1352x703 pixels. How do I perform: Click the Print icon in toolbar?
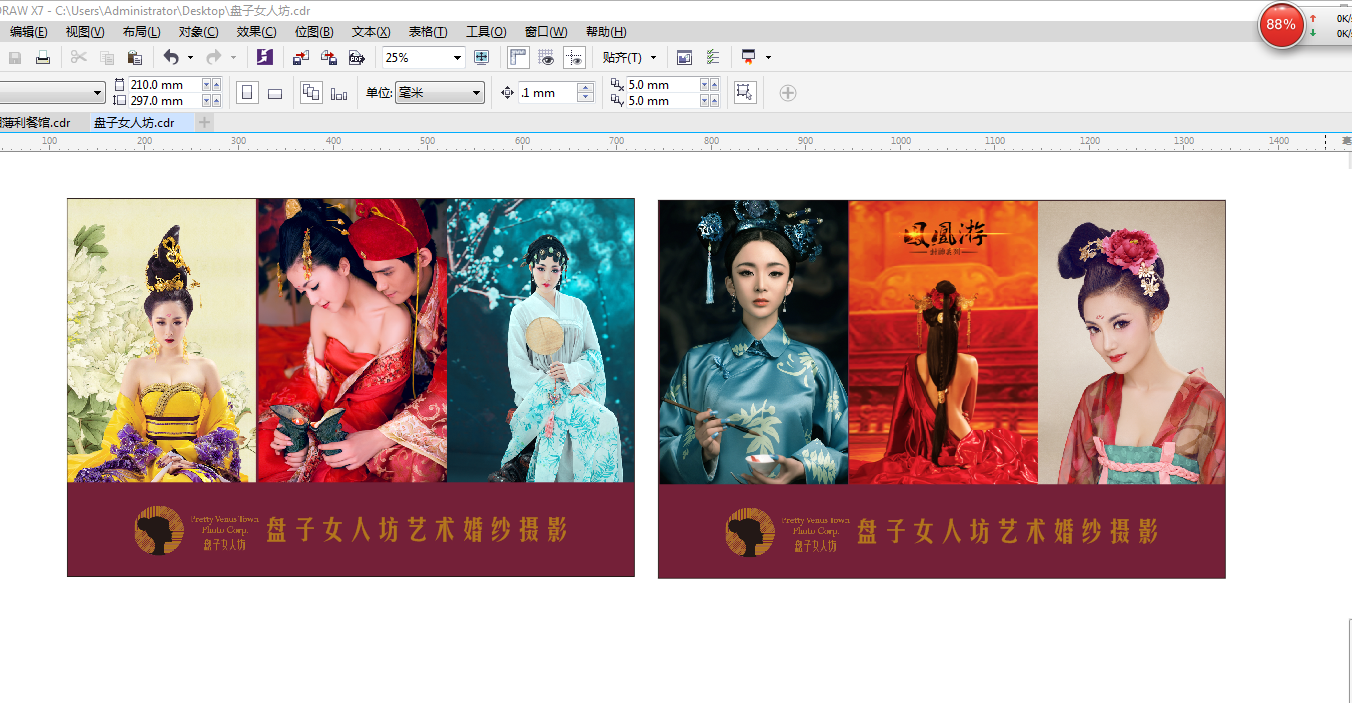click(x=43, y=58)
